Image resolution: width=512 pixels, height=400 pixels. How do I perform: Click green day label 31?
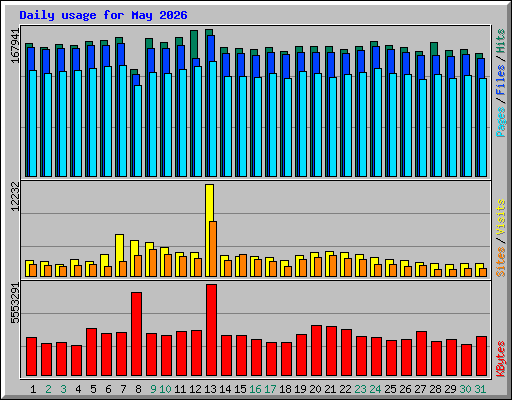click(x=480, y=389)
